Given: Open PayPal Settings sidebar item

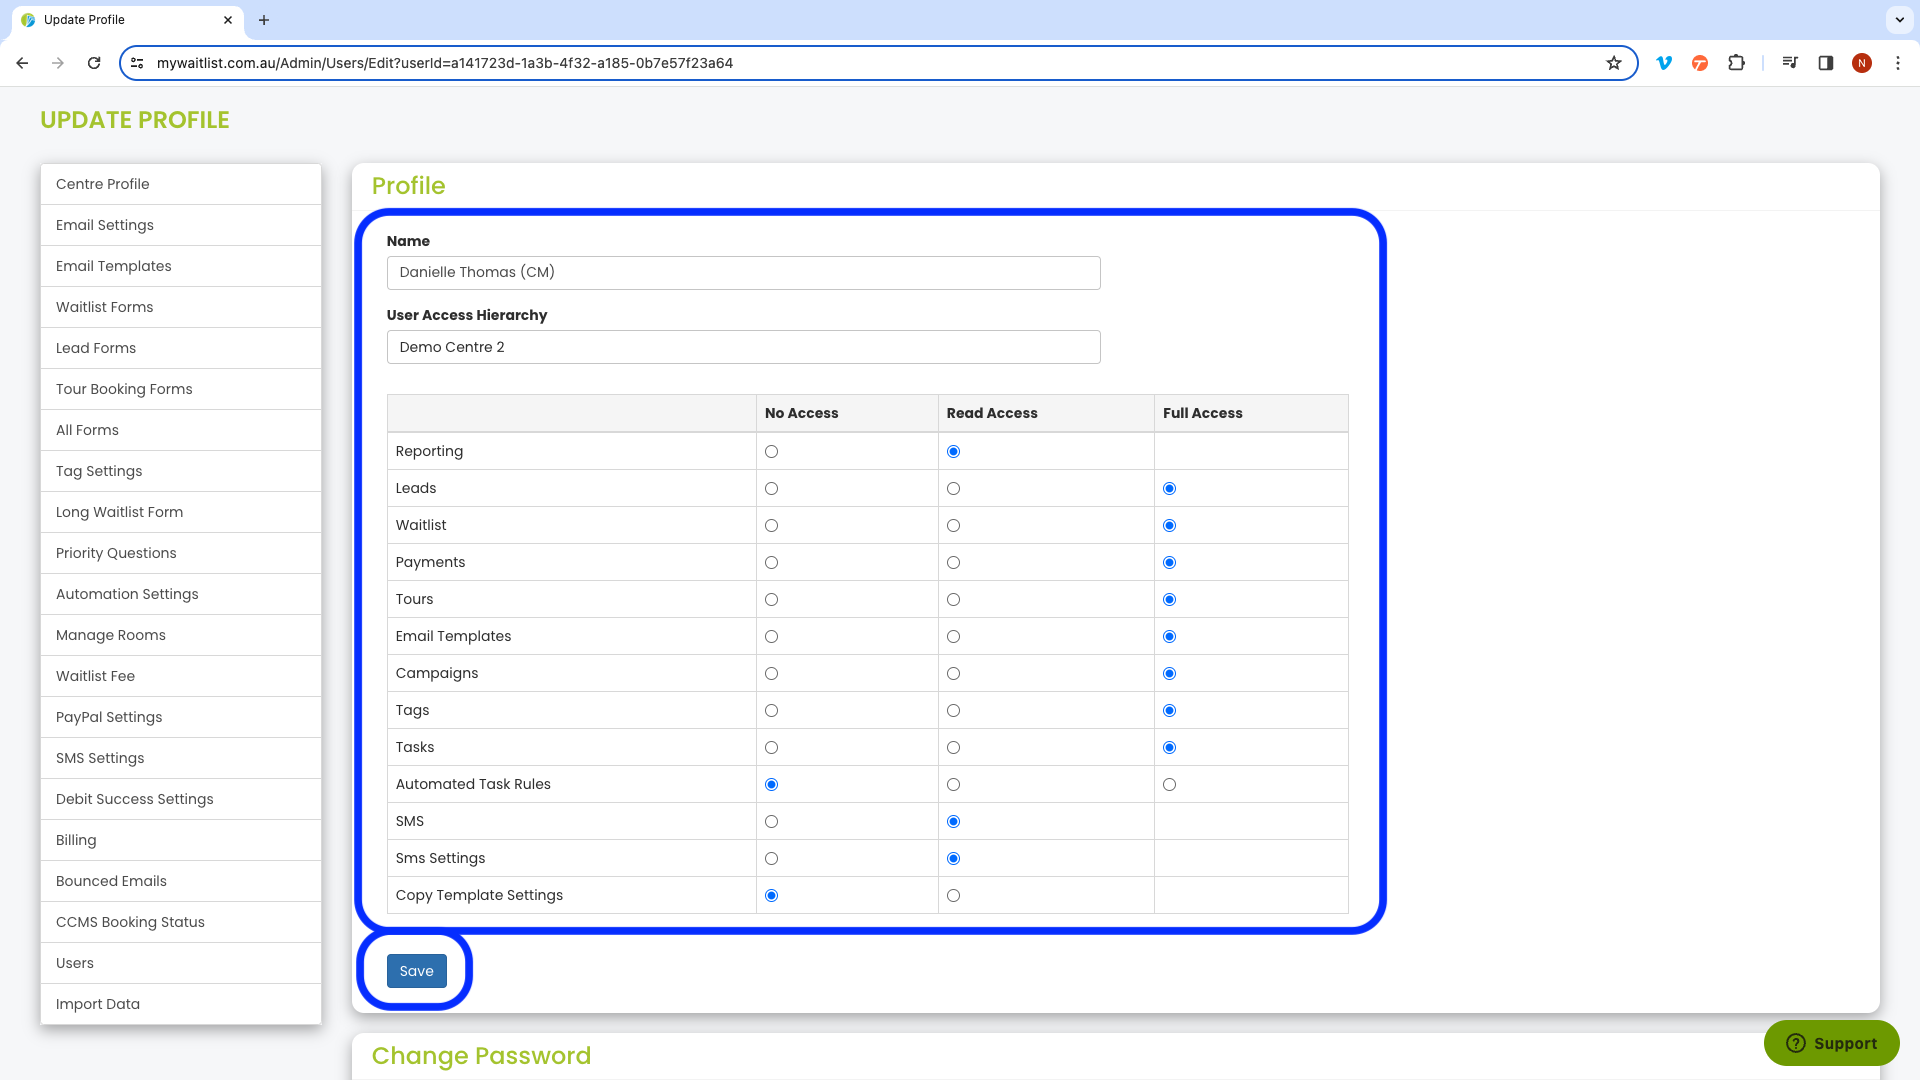Looking at the screenshot, I should tap(181, 717).
